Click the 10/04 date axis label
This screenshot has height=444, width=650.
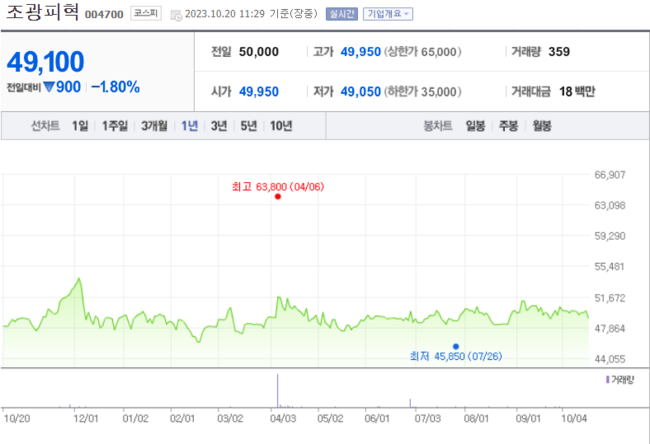click(574, 419)
